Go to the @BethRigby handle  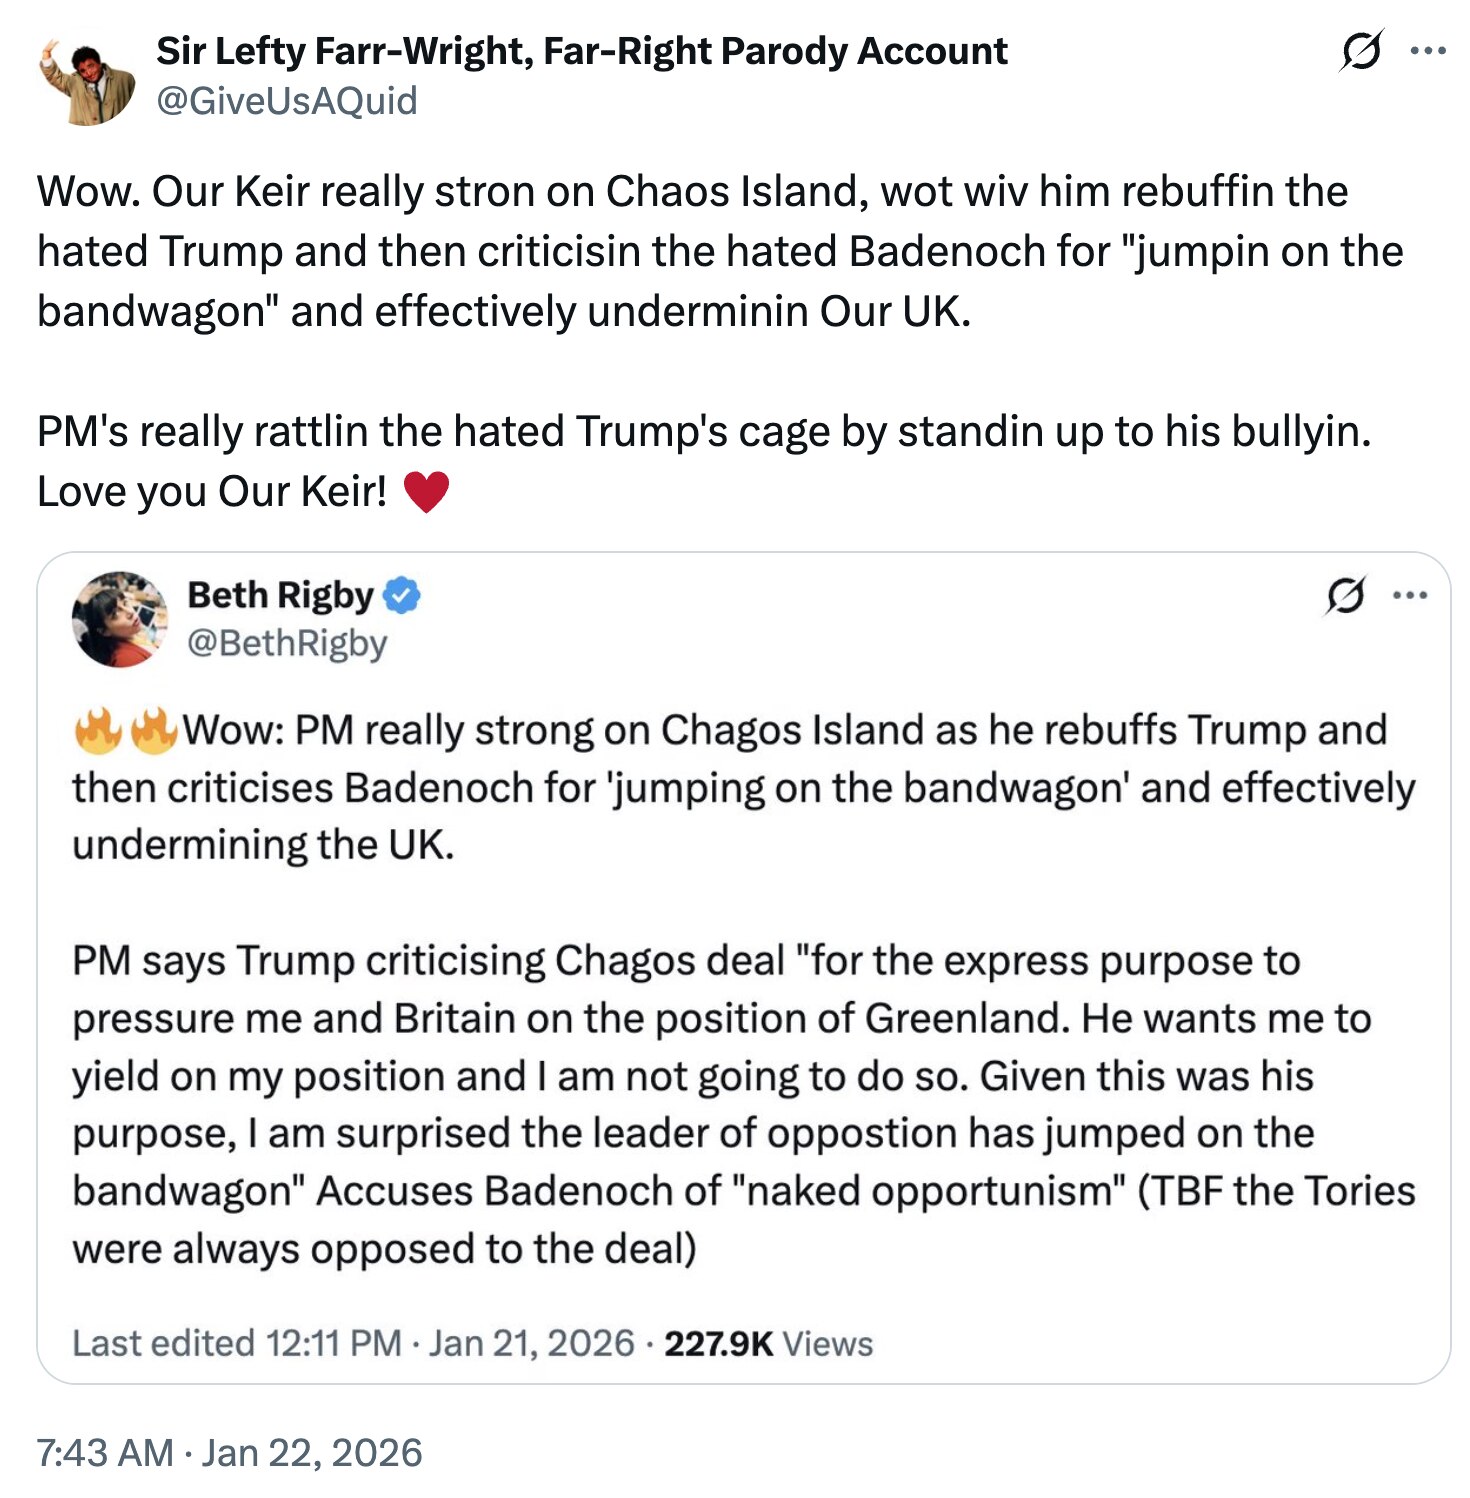(x=287, y=643)
